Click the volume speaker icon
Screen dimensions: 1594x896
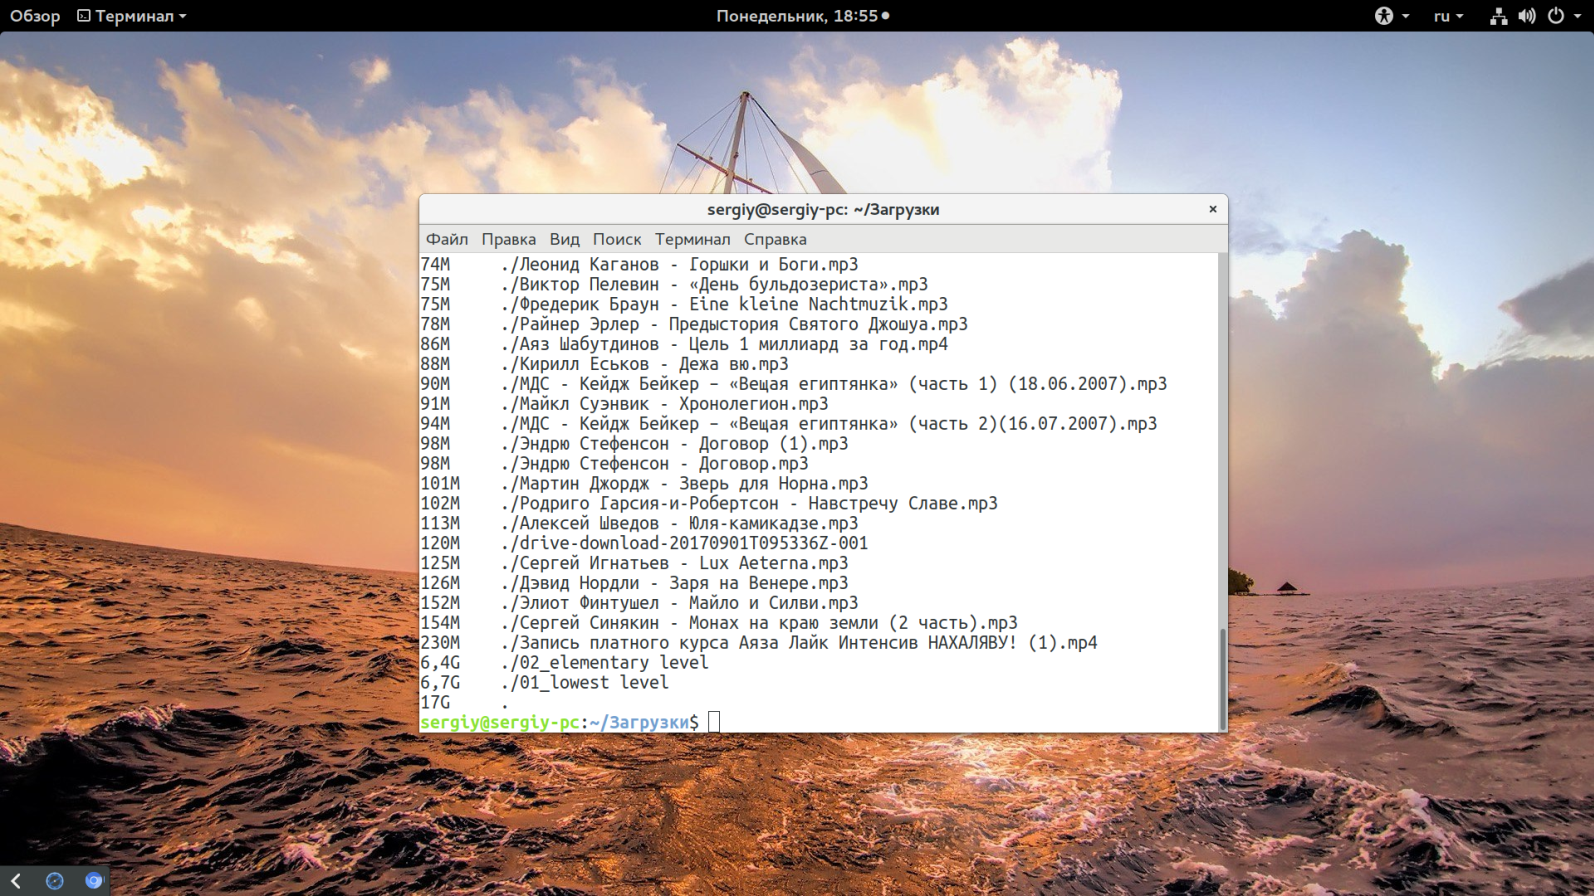1526,16
